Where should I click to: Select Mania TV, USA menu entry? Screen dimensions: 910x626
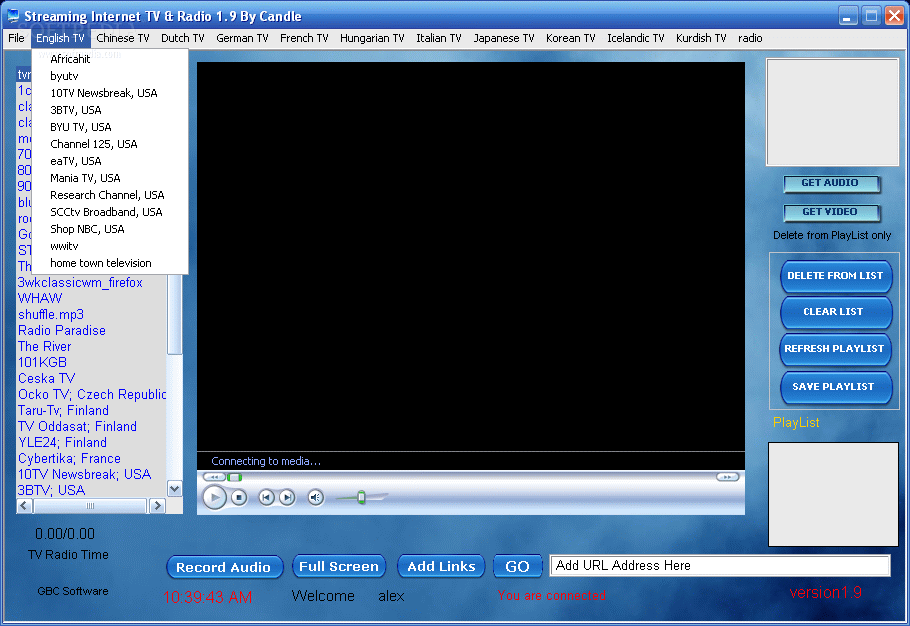pos(110,178)
